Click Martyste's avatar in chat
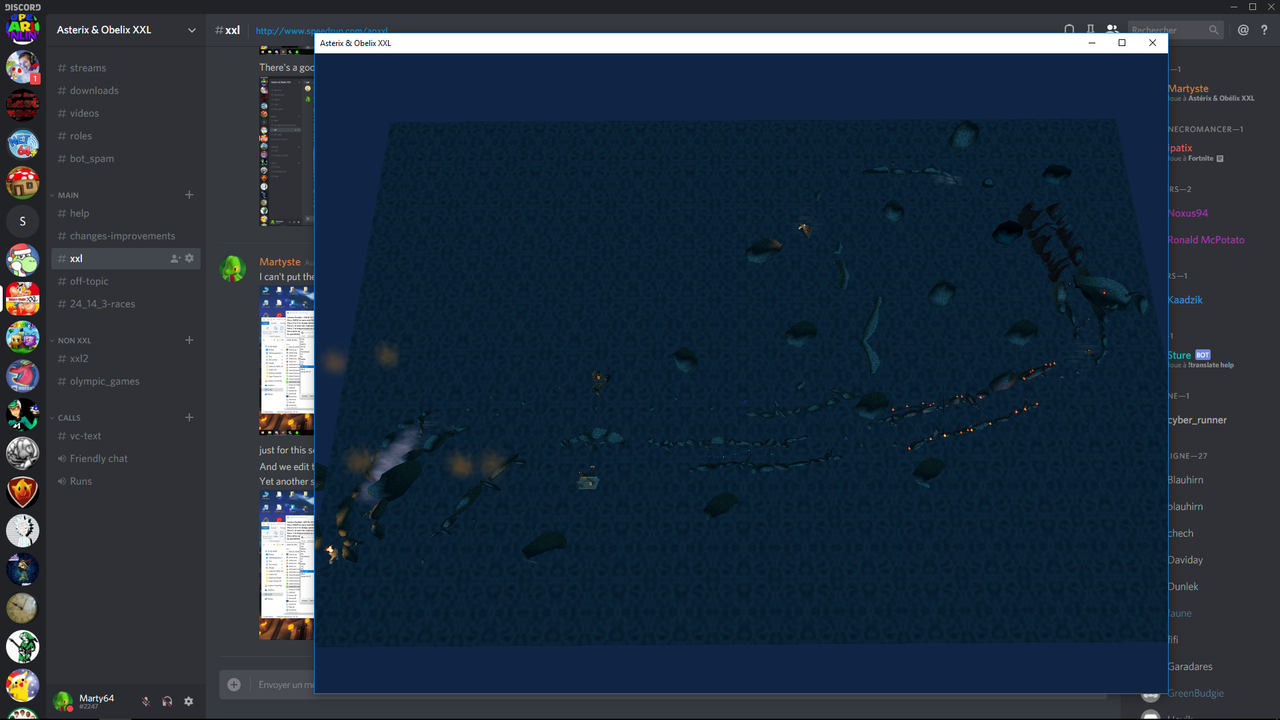The height and width of the screenshot is (720, 1280). [233, 268]
